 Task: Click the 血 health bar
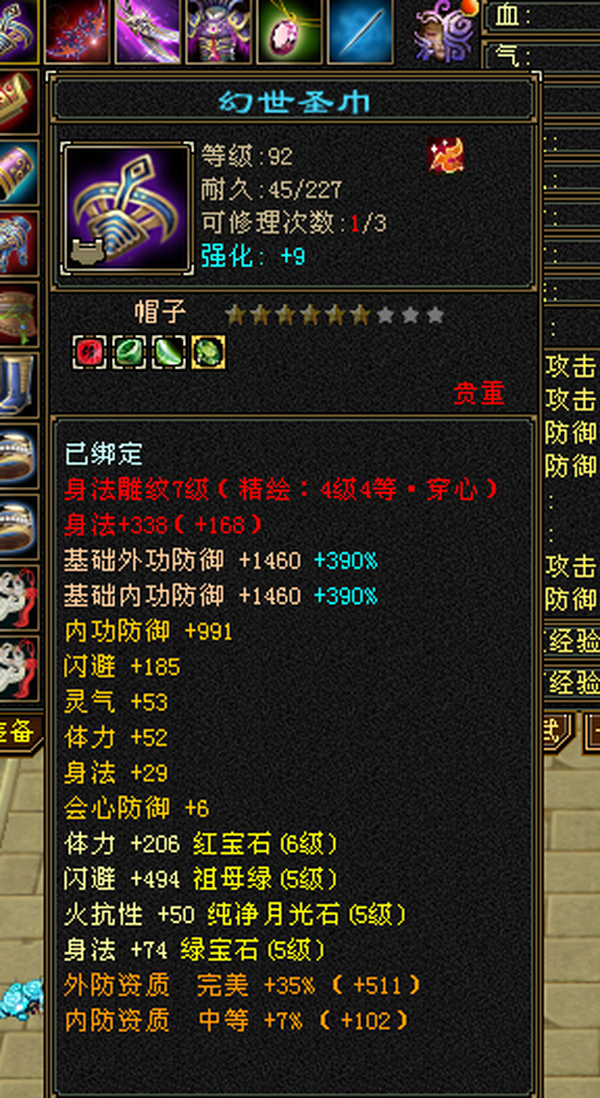[541, 15]
